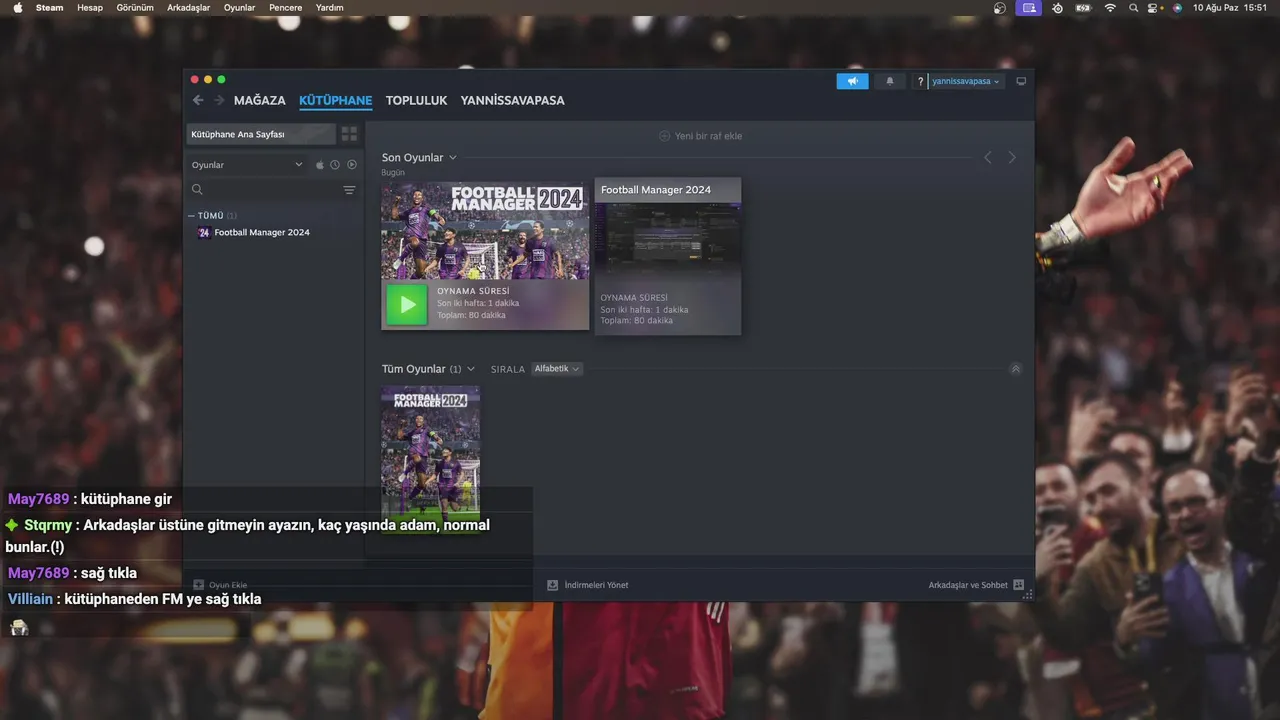Open the yannissavapasa account dropdown
The width and height of the screenshot is (1280, 720).
(x=966, y=81)
